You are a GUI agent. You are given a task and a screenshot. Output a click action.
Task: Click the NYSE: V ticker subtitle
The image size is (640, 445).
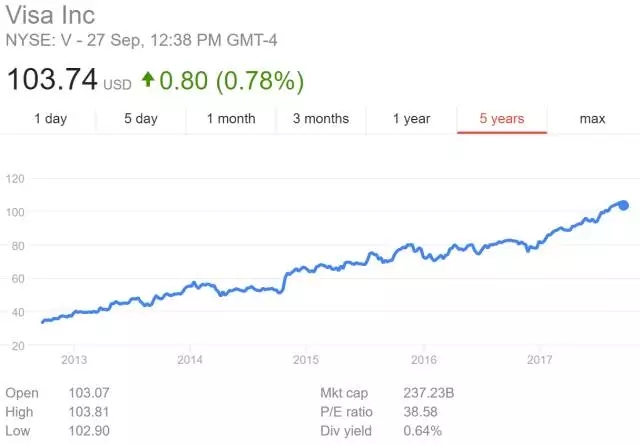point(141,40)
